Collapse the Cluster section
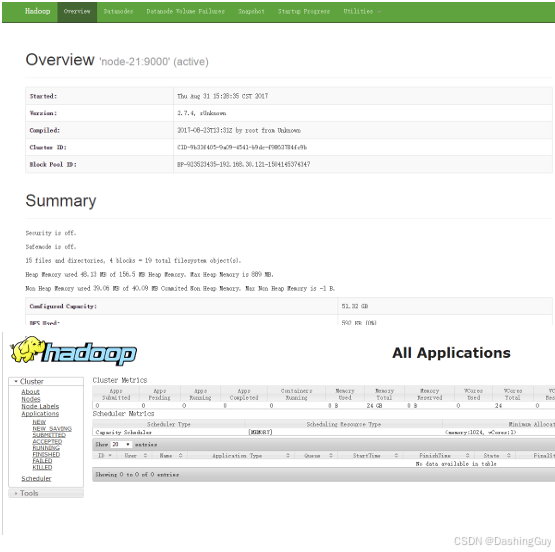The height and width of the screenshot is (552, 555). coord(46,381)
